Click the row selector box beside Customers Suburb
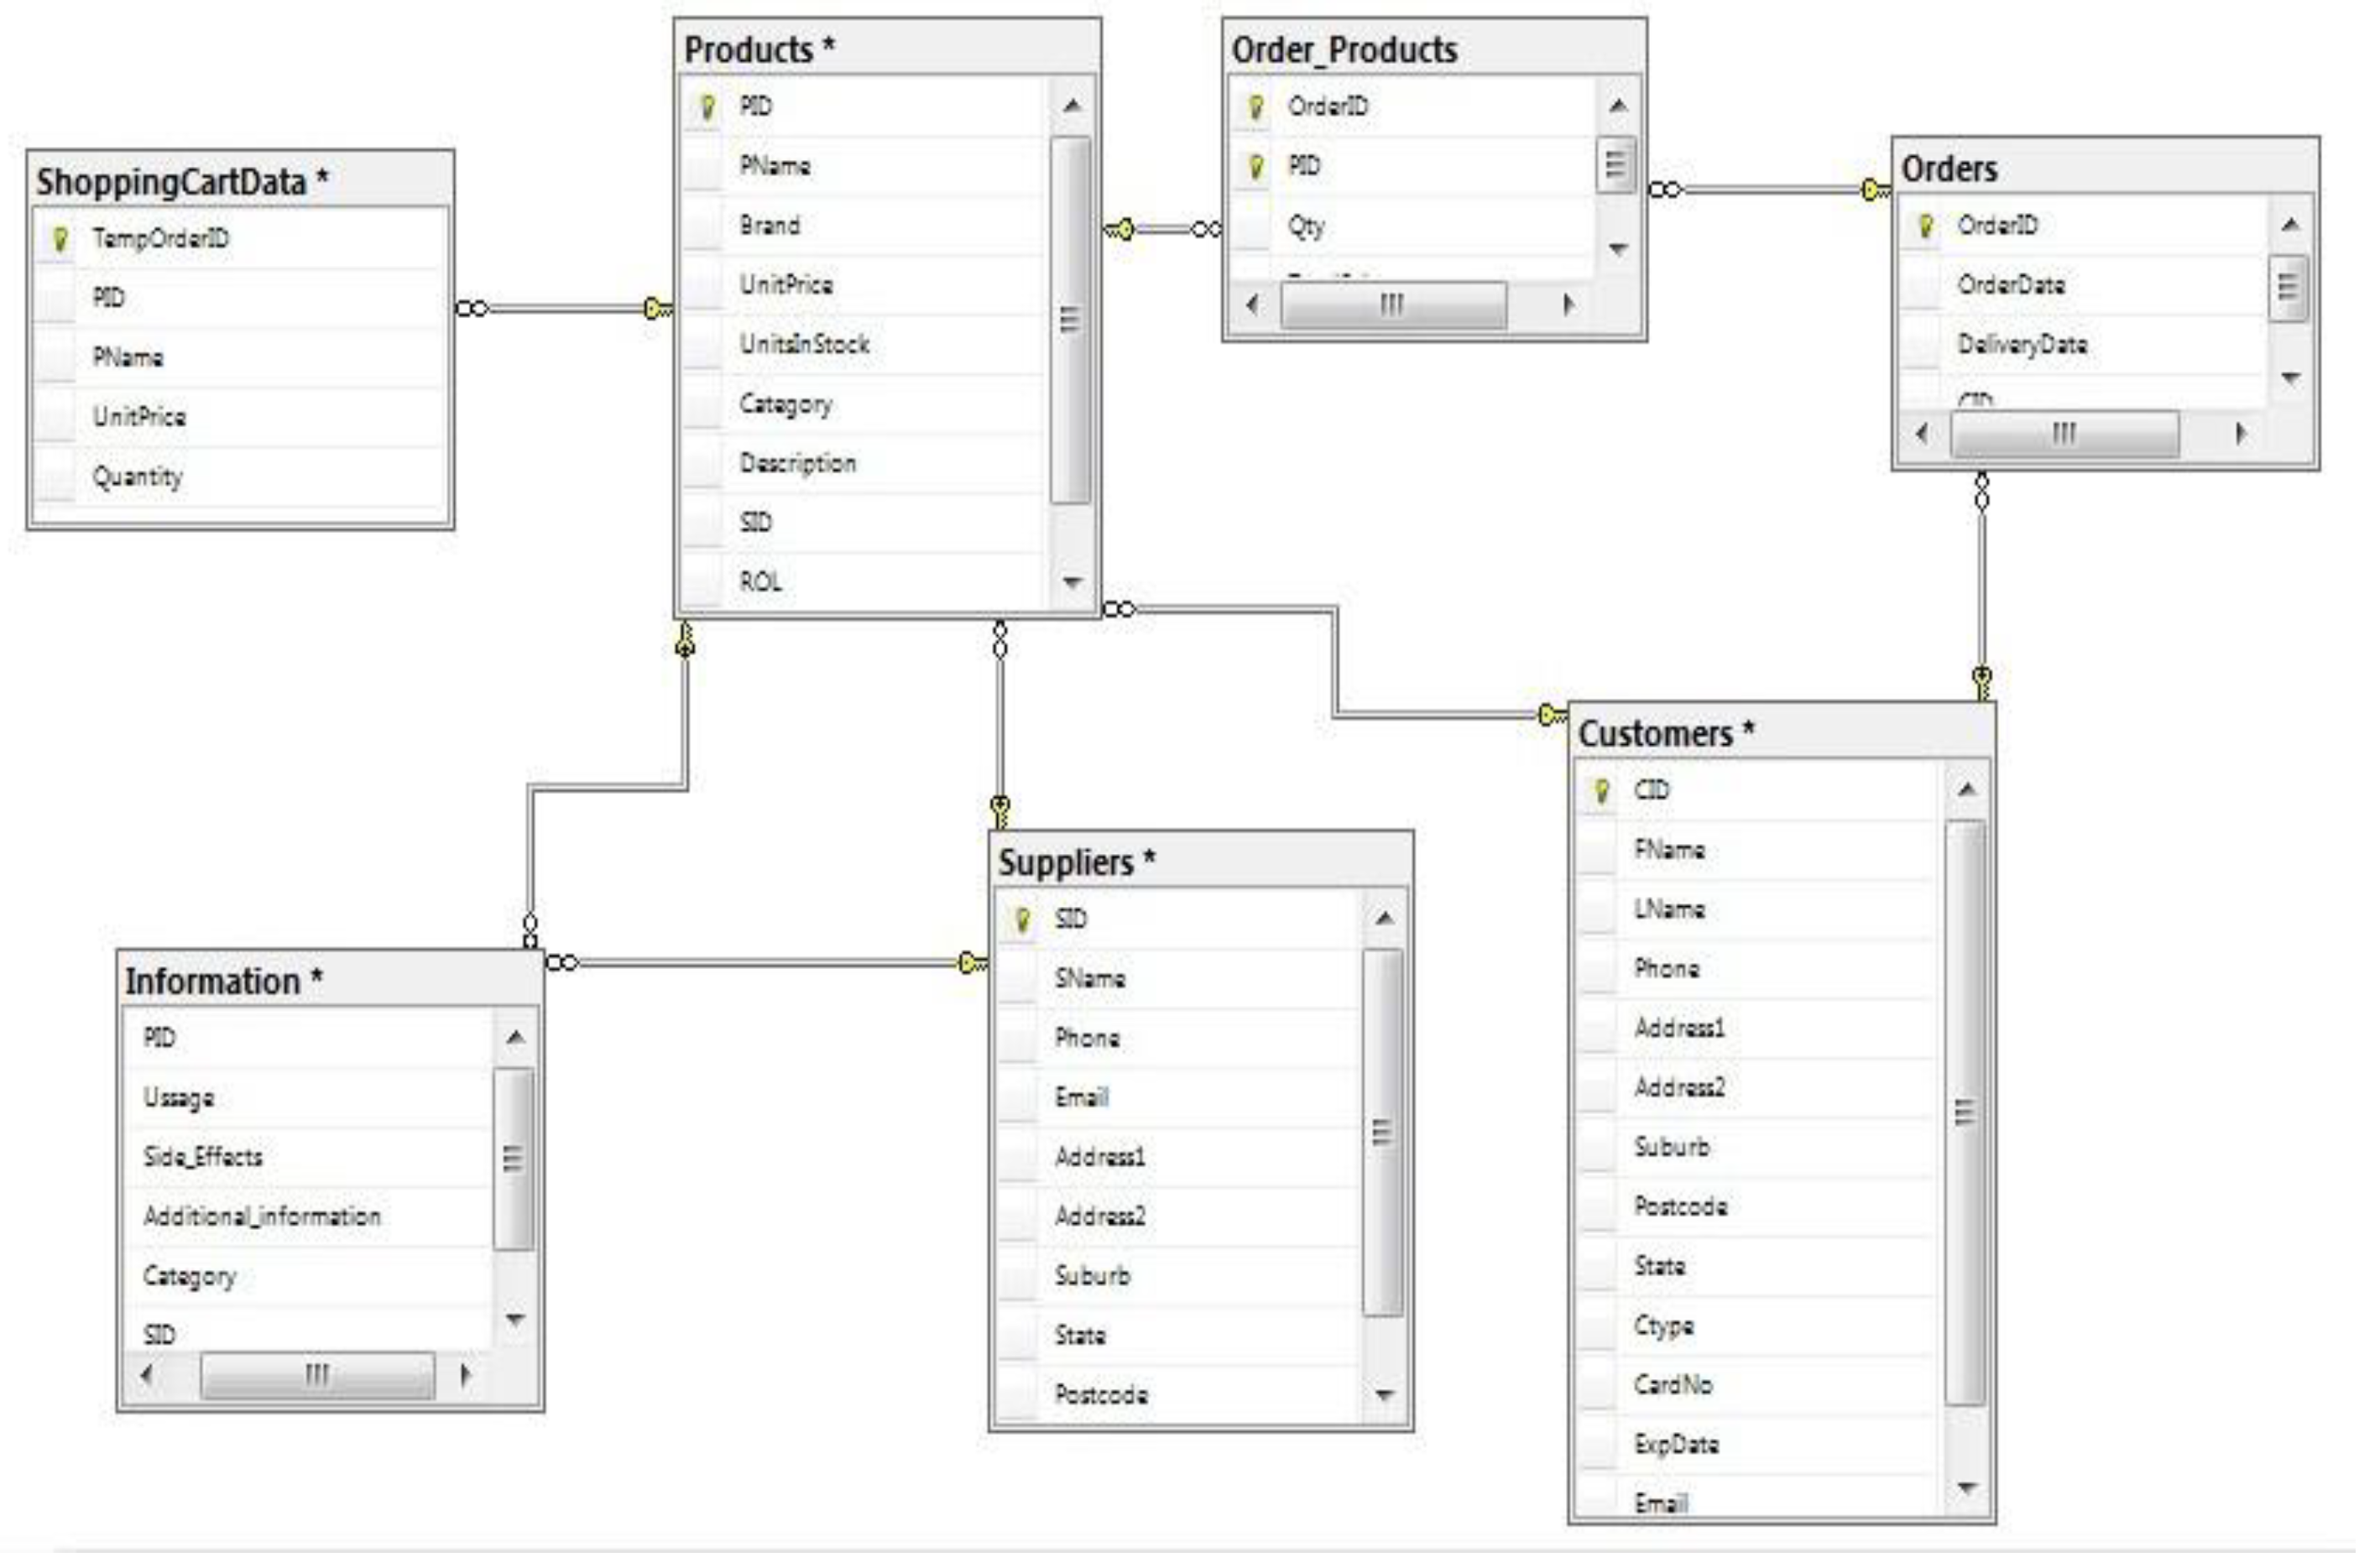The image size is (2380, 1568). click(1598, 1148)
